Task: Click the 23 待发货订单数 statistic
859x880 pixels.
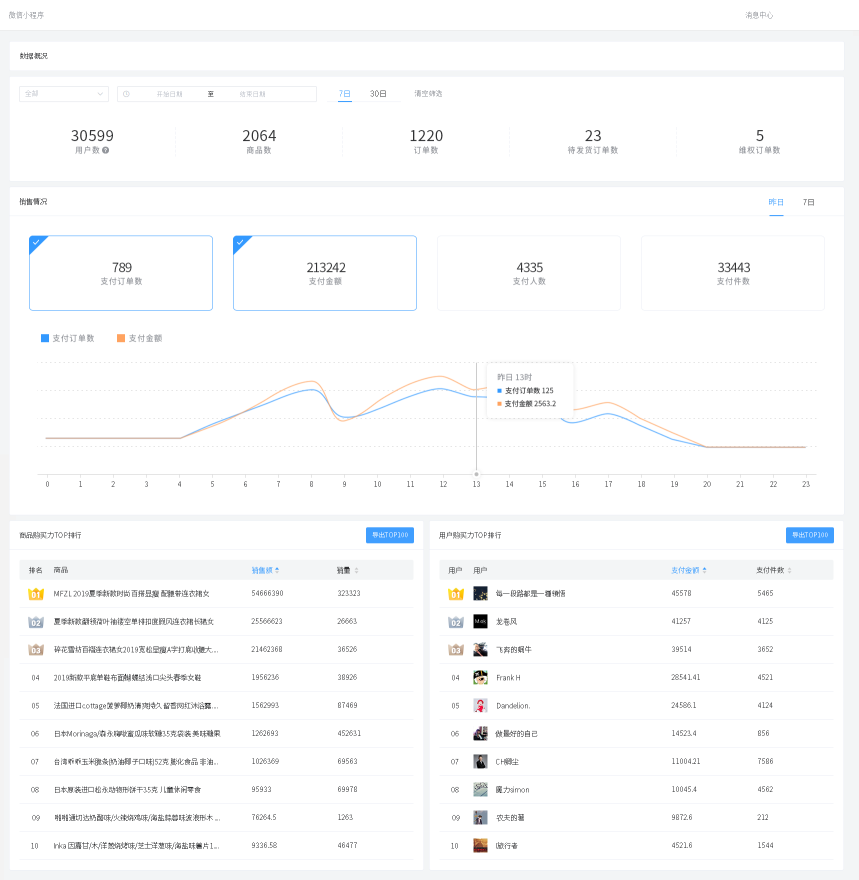Action: coord(592,141)
